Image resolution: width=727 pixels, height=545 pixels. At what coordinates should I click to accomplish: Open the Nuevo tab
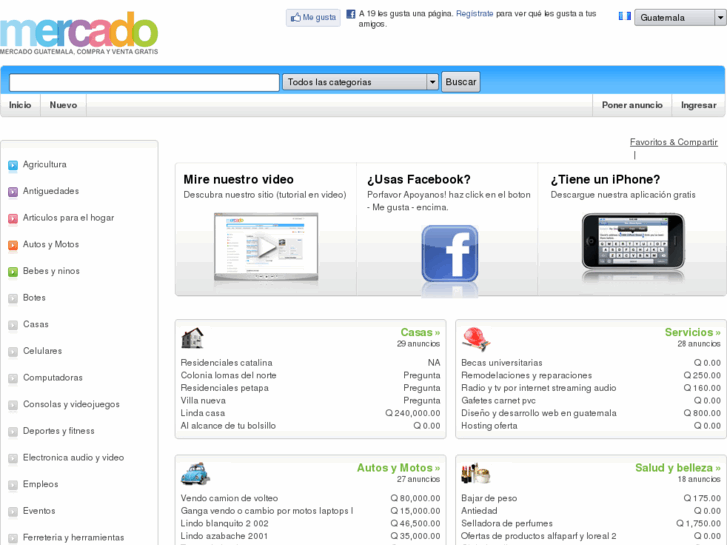(64, 105)
